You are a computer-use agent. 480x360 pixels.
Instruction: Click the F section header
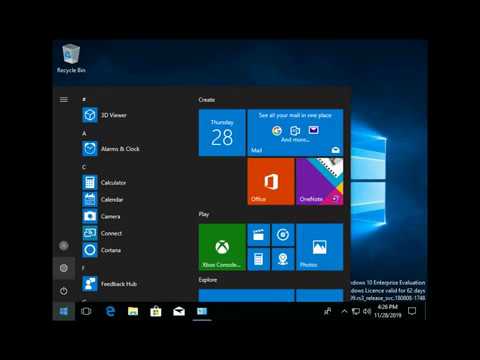tap(83, 268)
